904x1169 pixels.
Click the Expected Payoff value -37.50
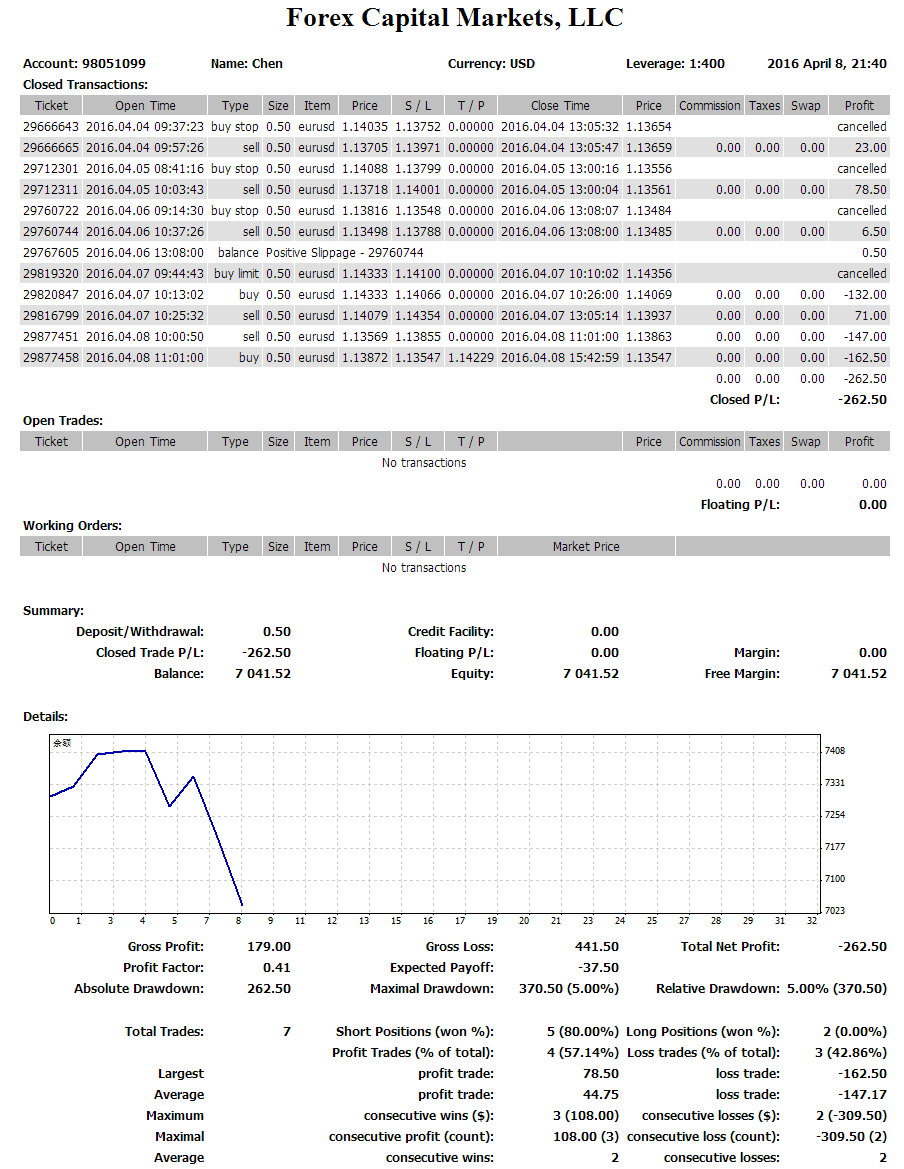click(x=598, y=968)
